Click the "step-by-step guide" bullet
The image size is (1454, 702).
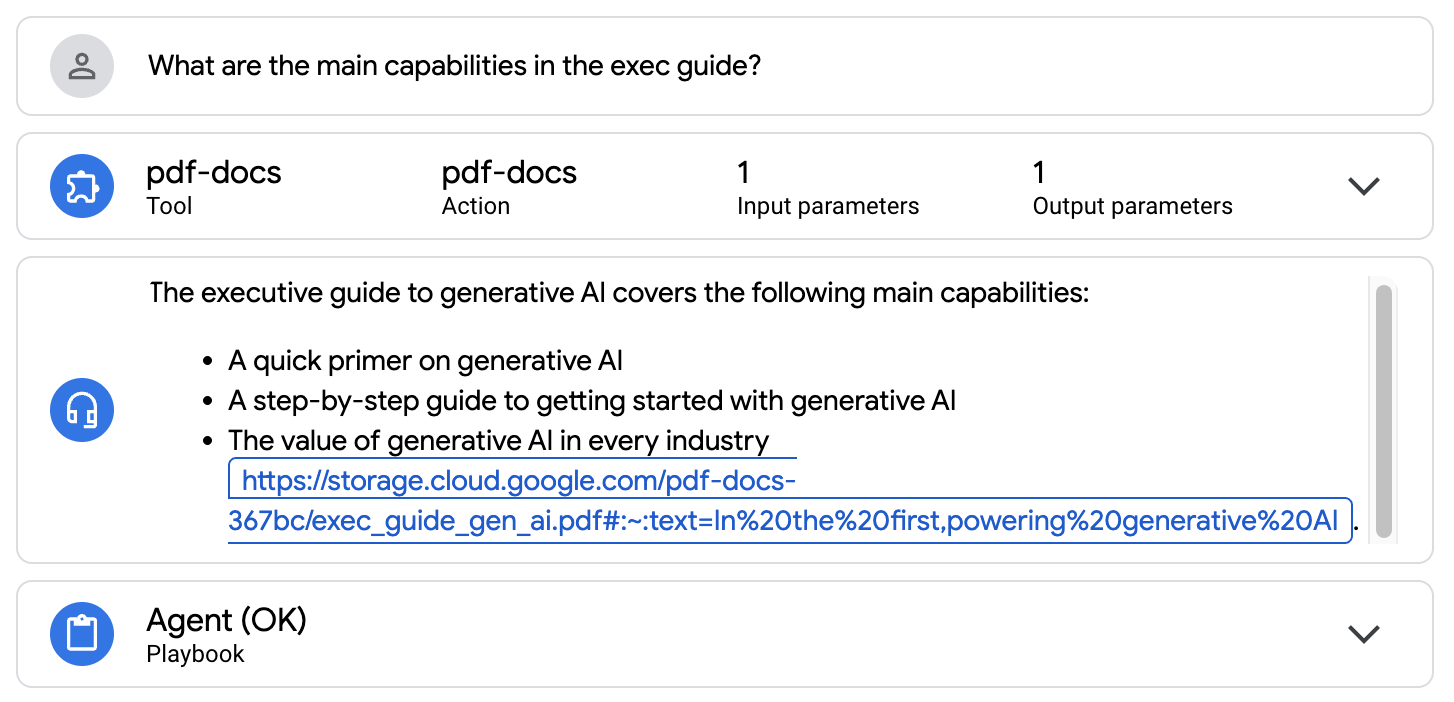tap(592, 401)
